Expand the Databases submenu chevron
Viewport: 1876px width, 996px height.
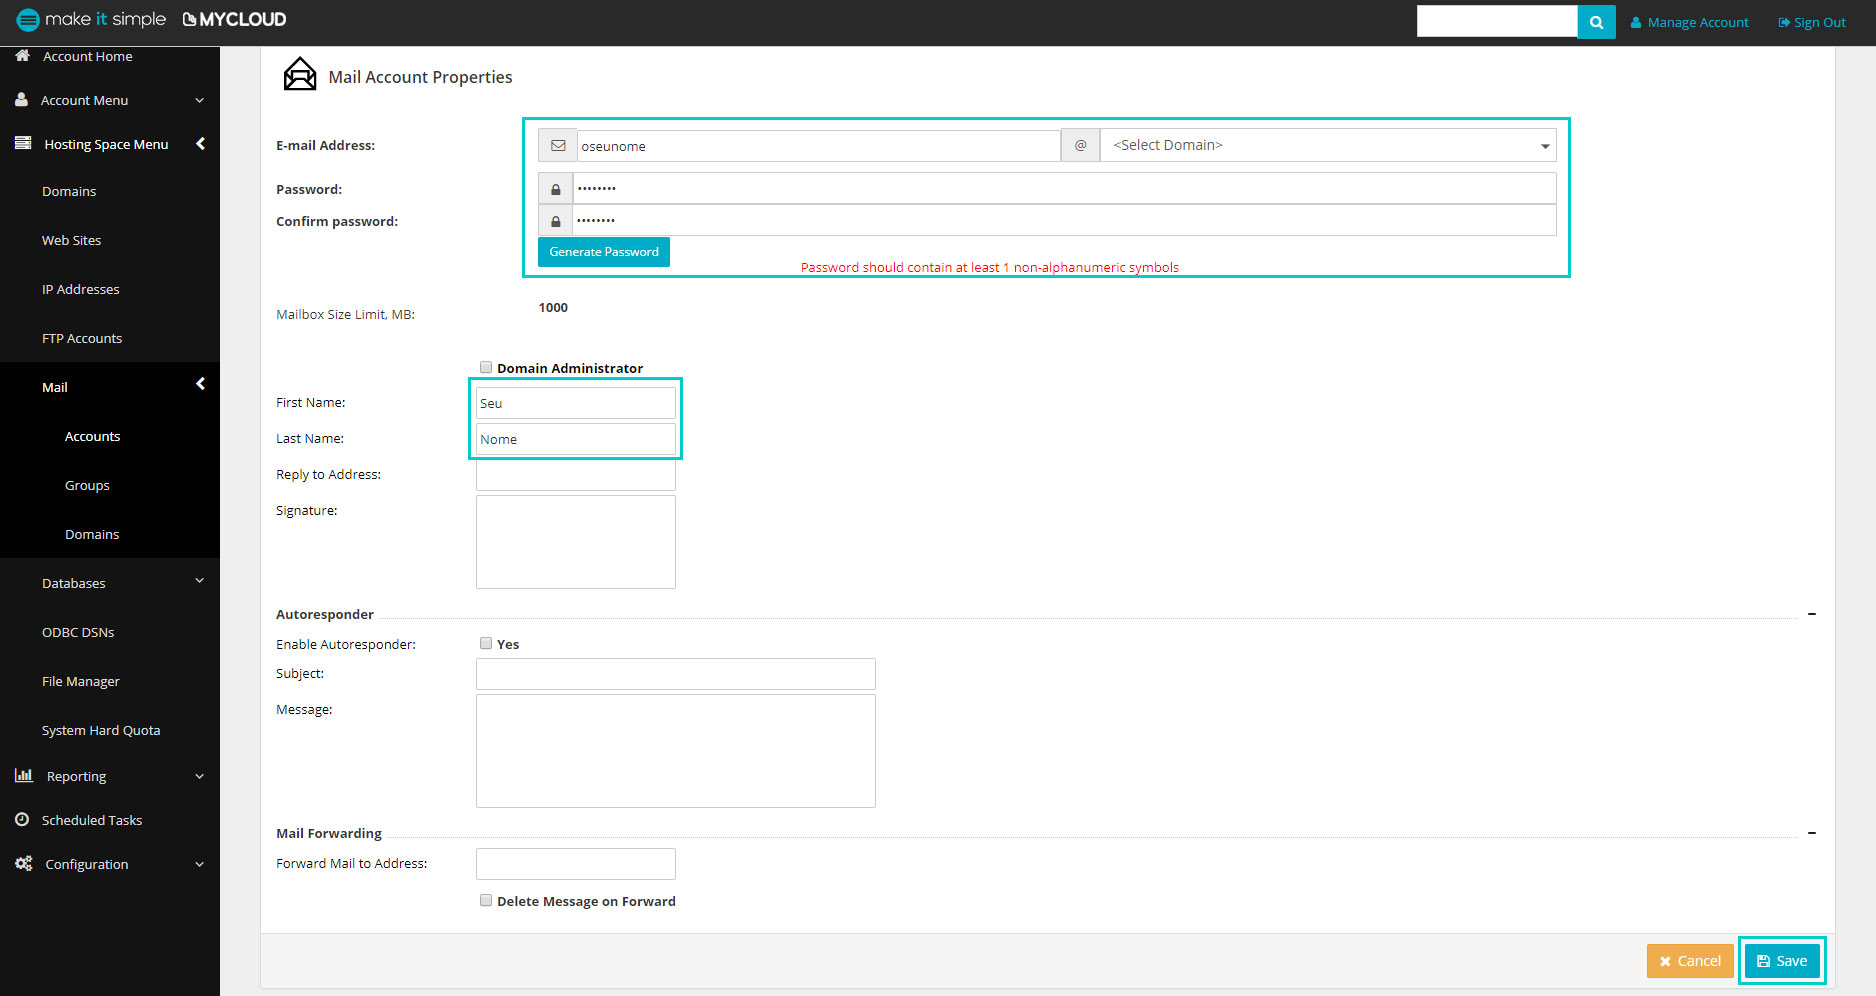(199, 581)
